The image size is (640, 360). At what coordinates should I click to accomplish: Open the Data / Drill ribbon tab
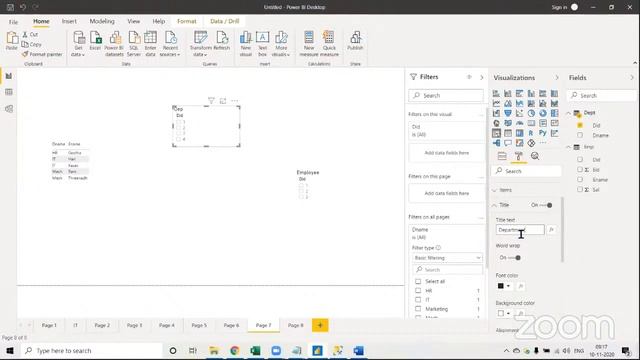coord(224,21)
